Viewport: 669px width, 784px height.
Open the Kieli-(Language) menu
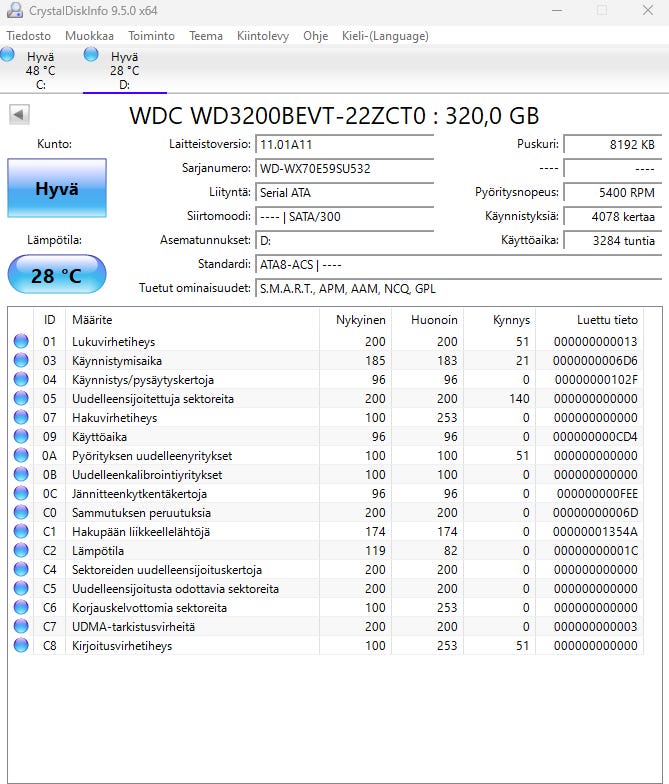385,36
